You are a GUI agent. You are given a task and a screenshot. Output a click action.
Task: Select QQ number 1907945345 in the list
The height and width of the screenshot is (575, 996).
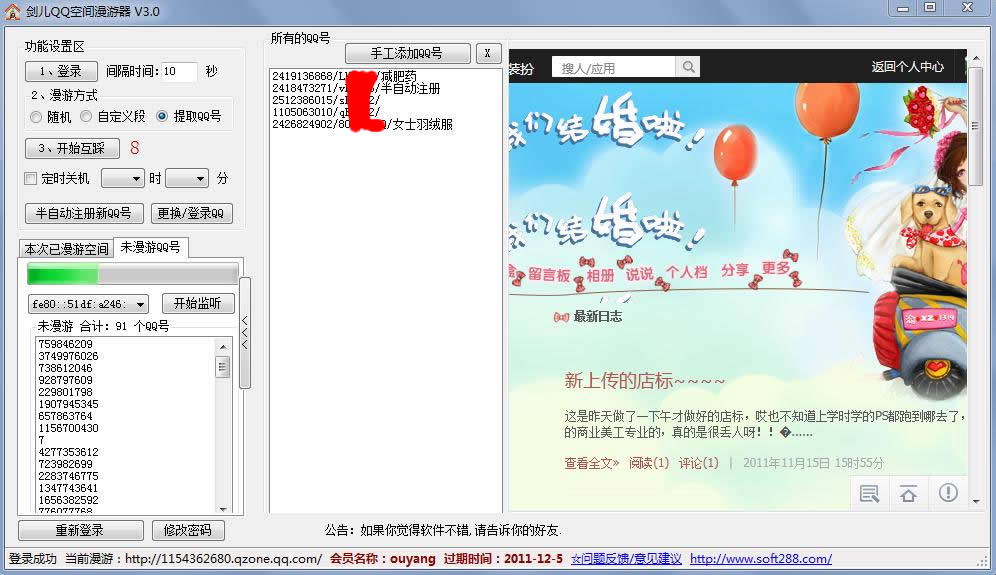pos(68,404)
